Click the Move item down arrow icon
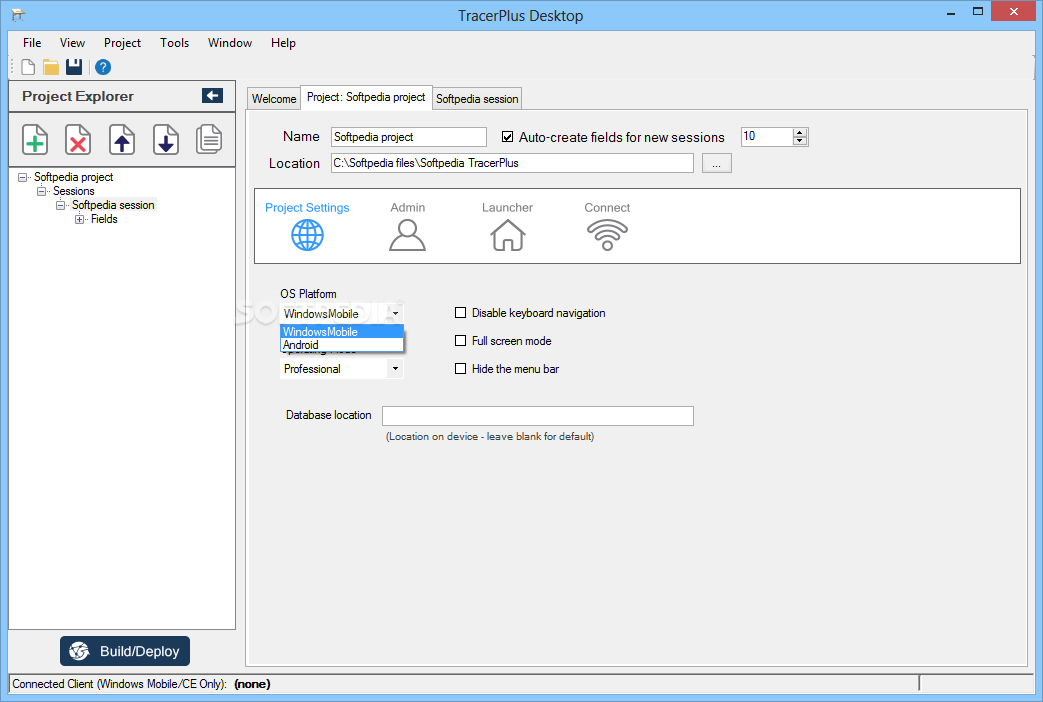The image size is (1043, 702). point(166,140)
